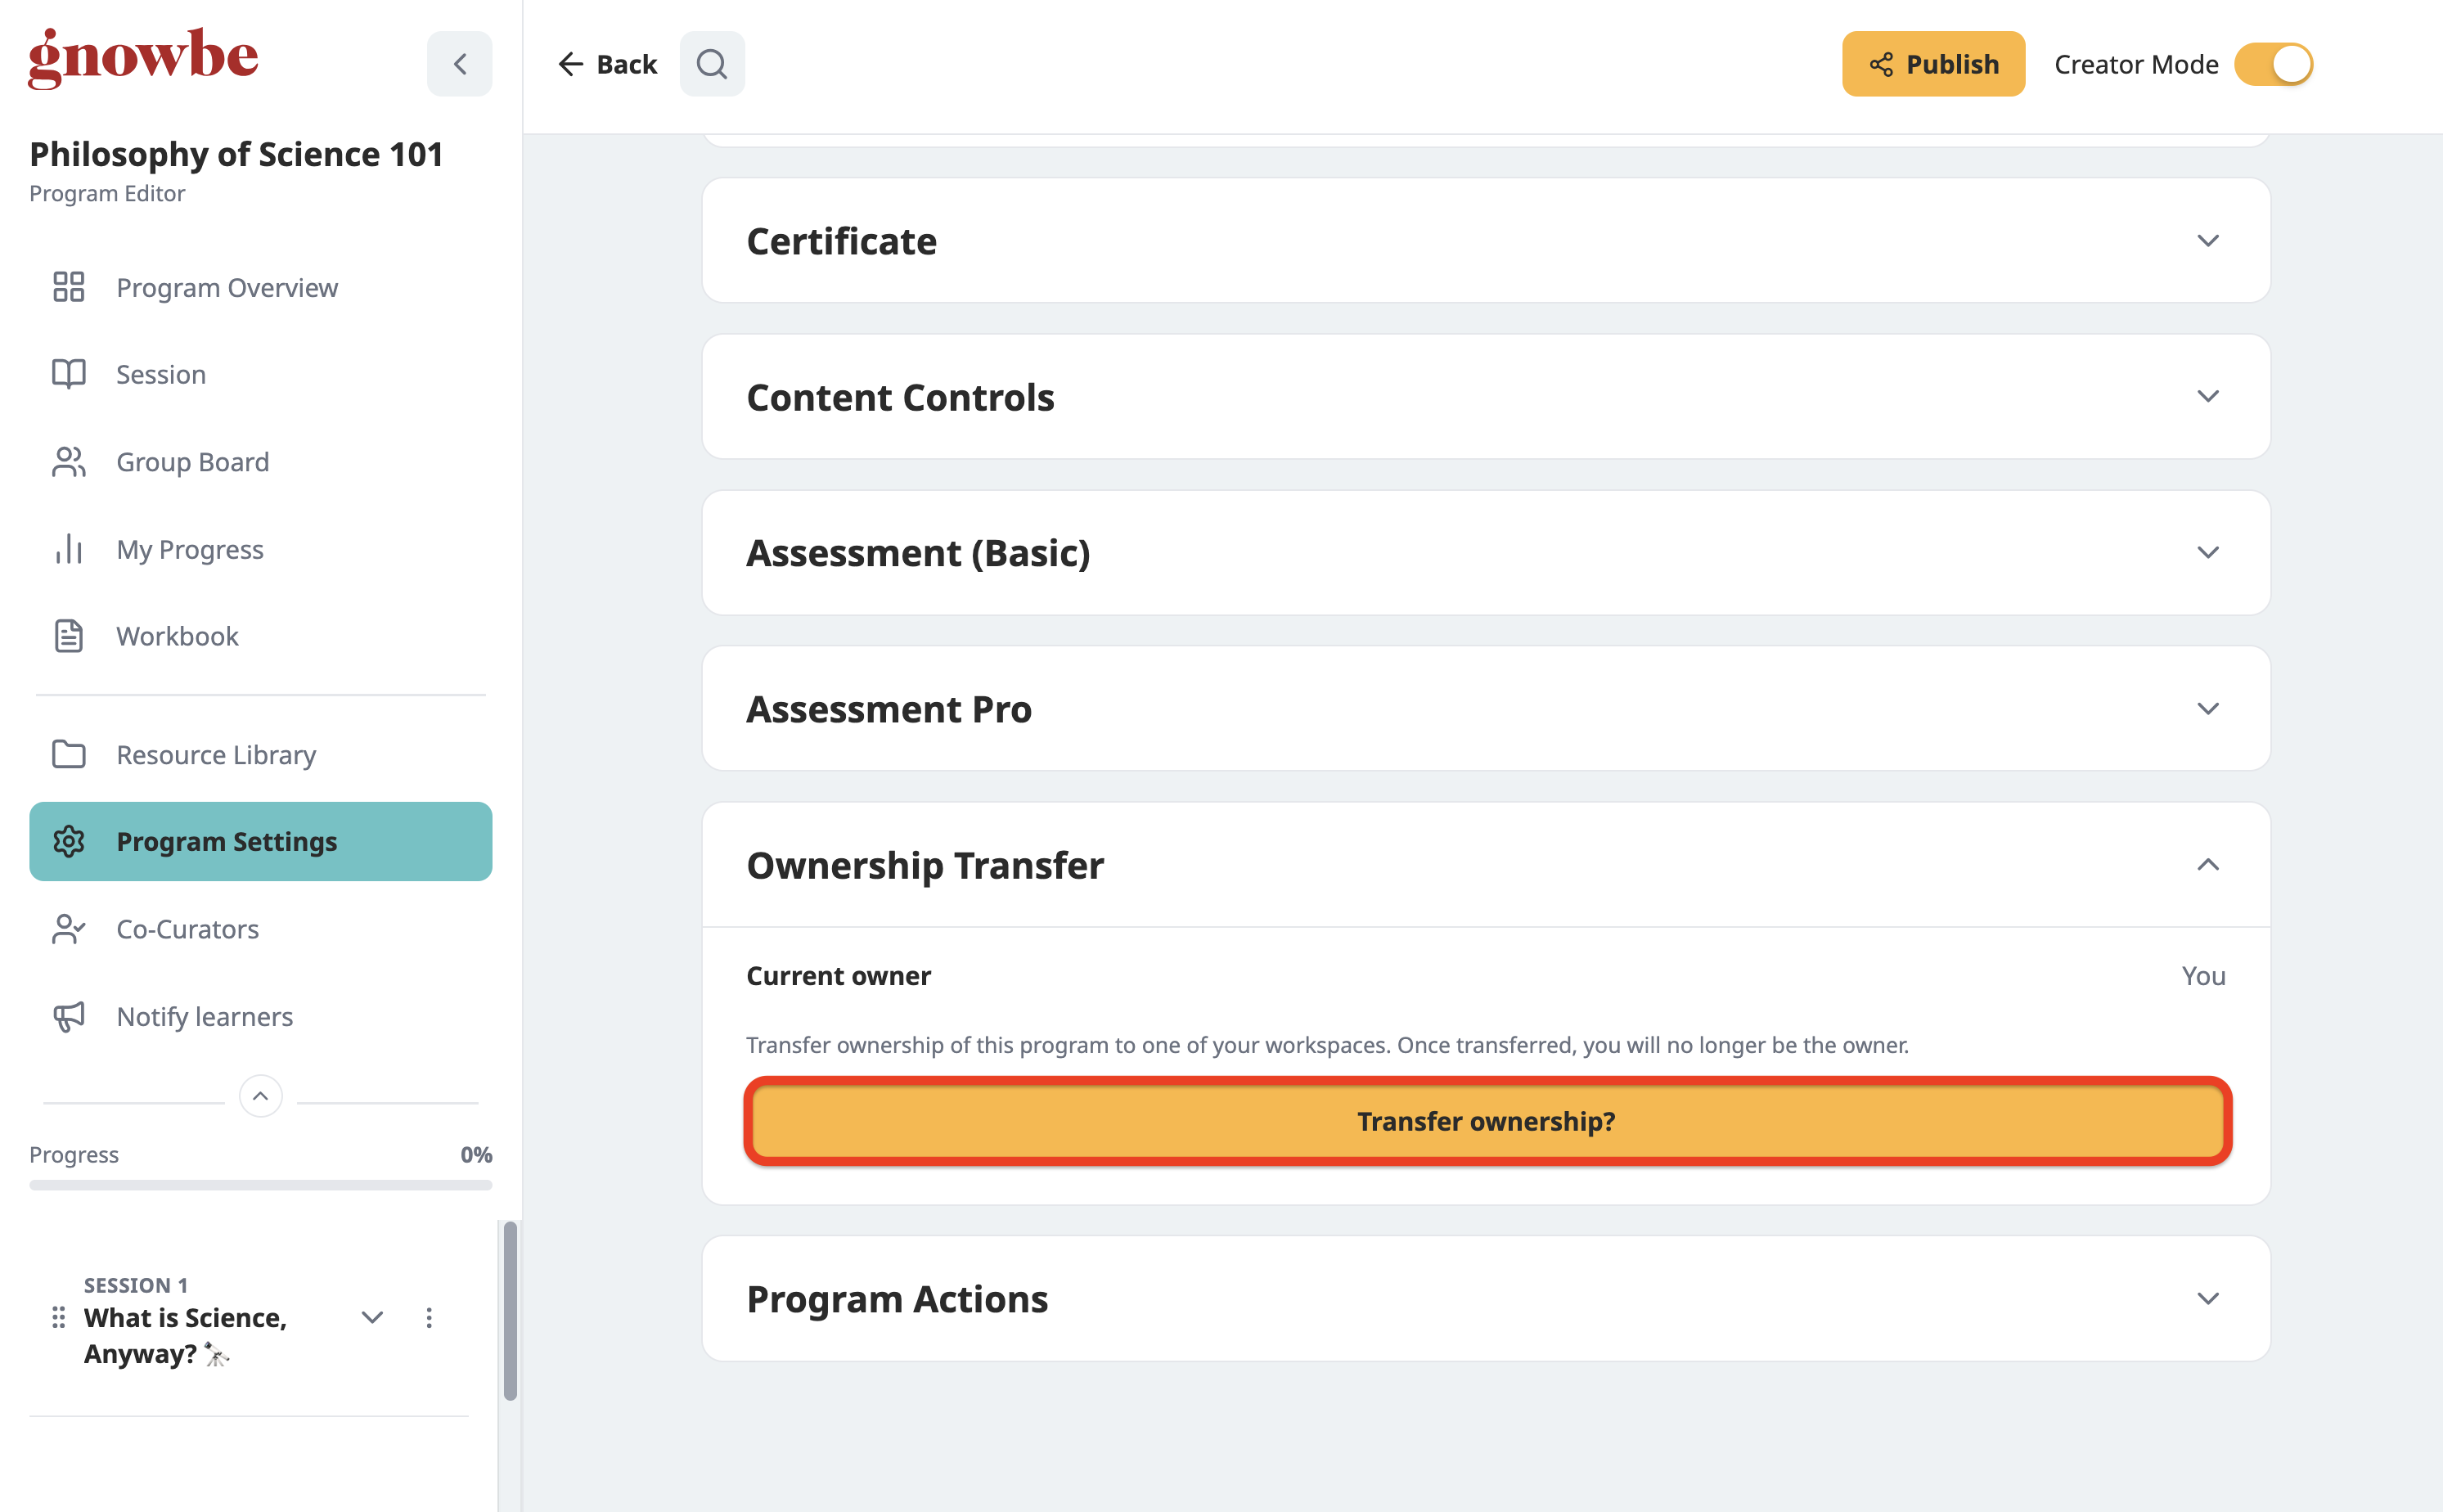Expand the Content Controls section
The height and width of the screenshot is (1512, 2443).
(x=1486, y=397)
